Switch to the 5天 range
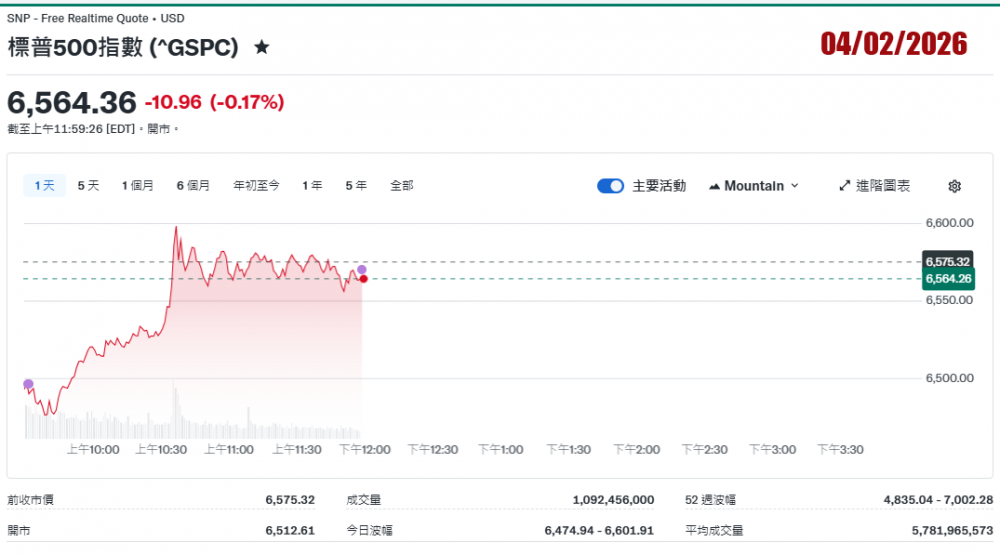Viewport: 1000px width, 555px height. 89,185
